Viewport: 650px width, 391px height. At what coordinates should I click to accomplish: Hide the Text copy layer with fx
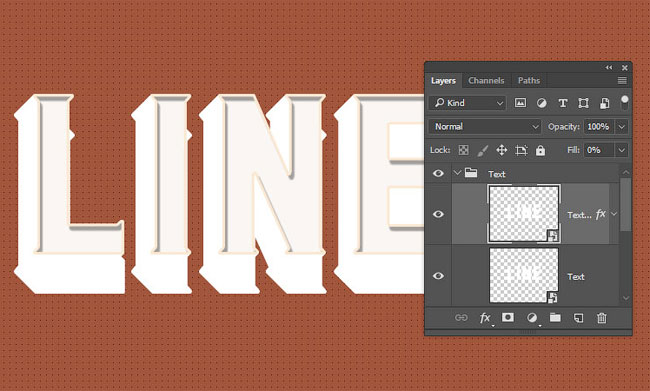[x=438, y=214]
